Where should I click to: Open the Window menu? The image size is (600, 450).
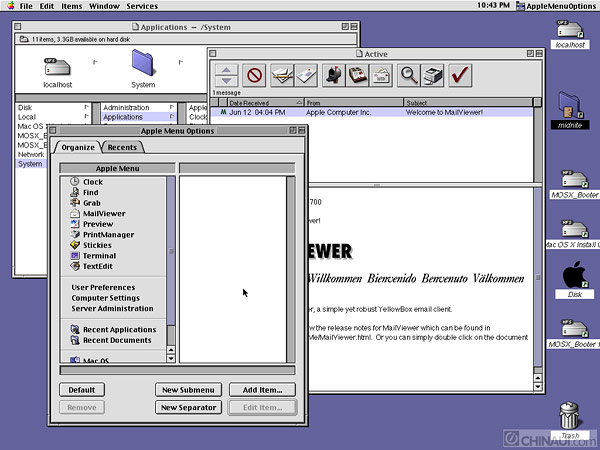pyautogui.click(x=103, y=6)
